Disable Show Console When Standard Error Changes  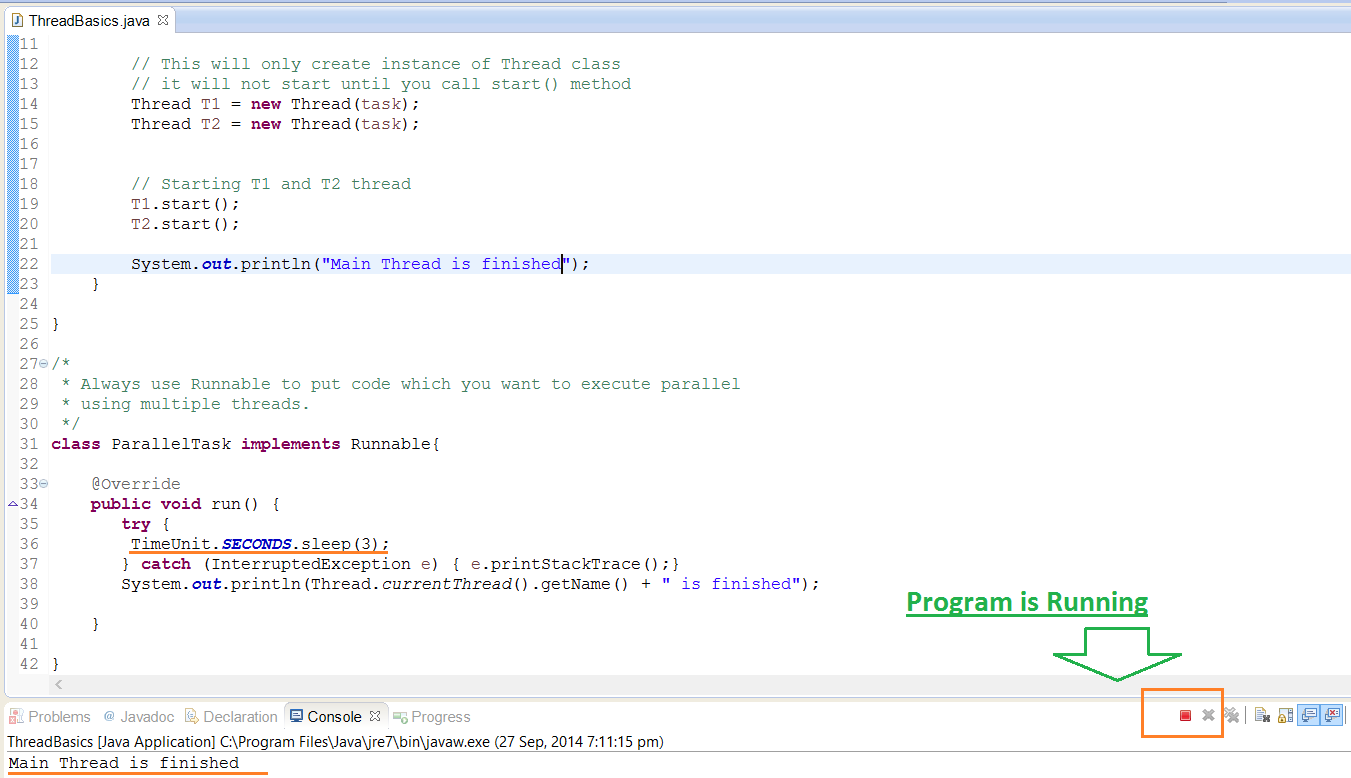coord(1333,715)
